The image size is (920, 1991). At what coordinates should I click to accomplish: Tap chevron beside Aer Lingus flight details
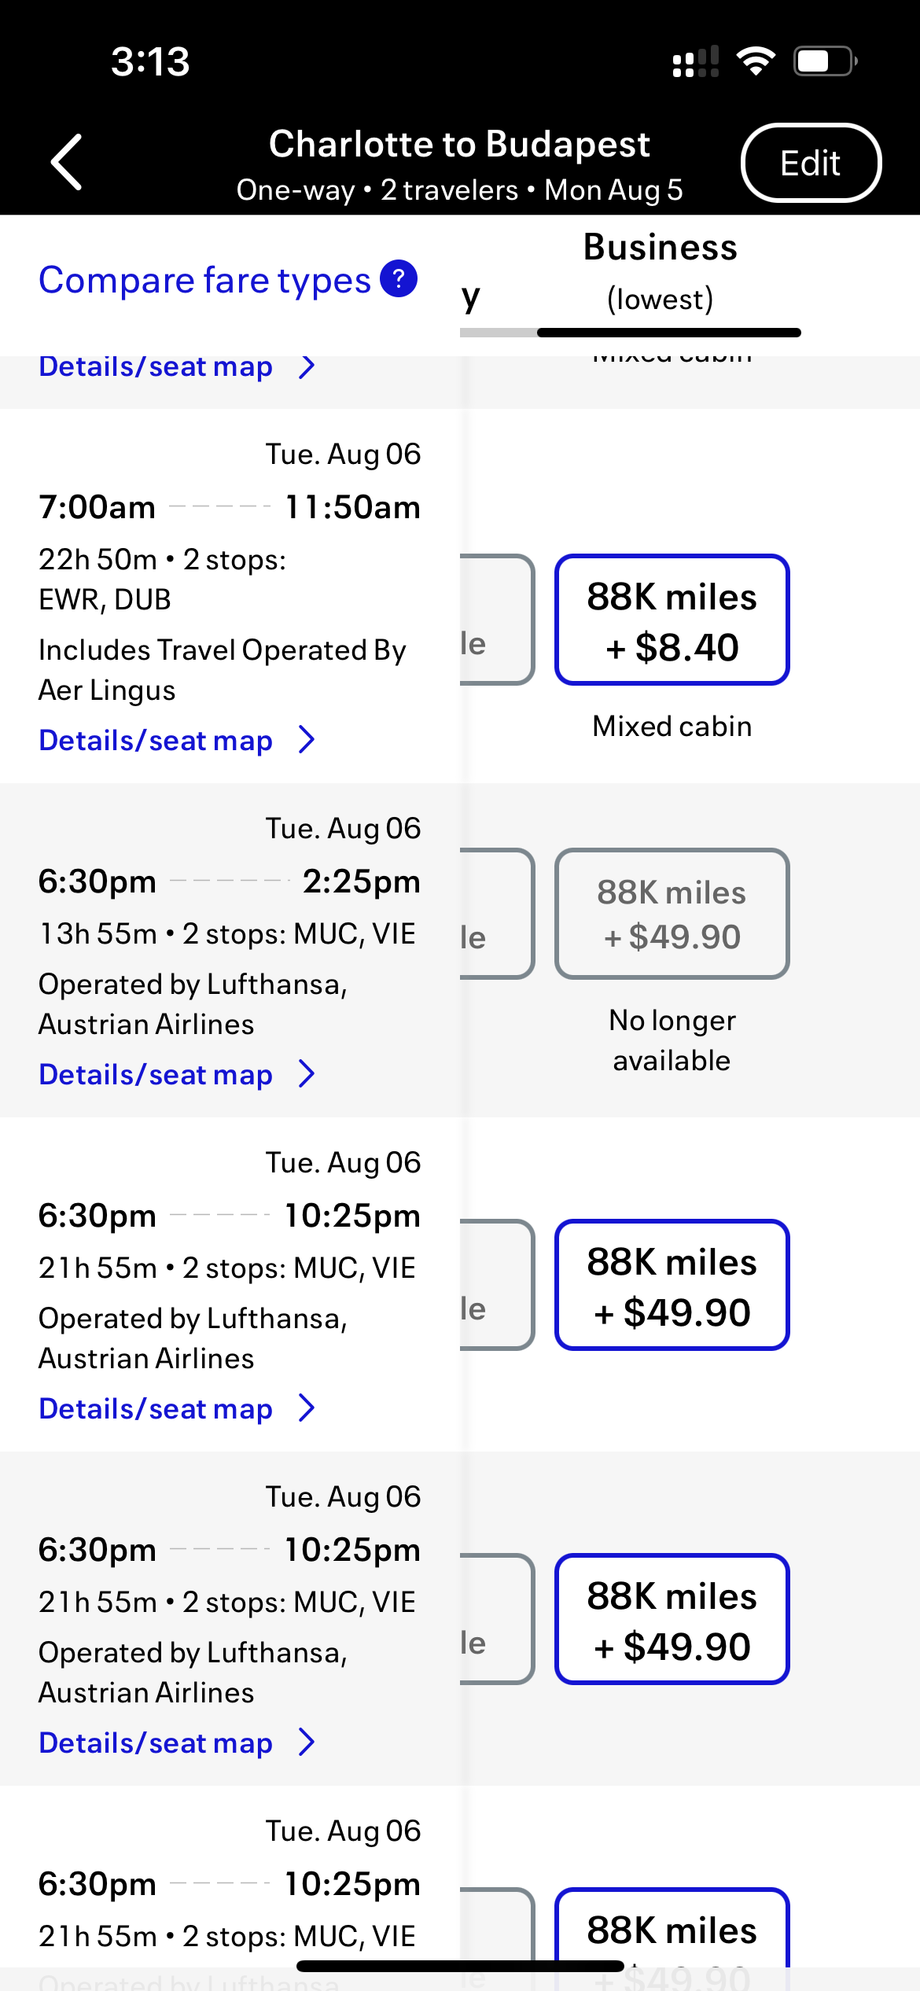point(307,740)
